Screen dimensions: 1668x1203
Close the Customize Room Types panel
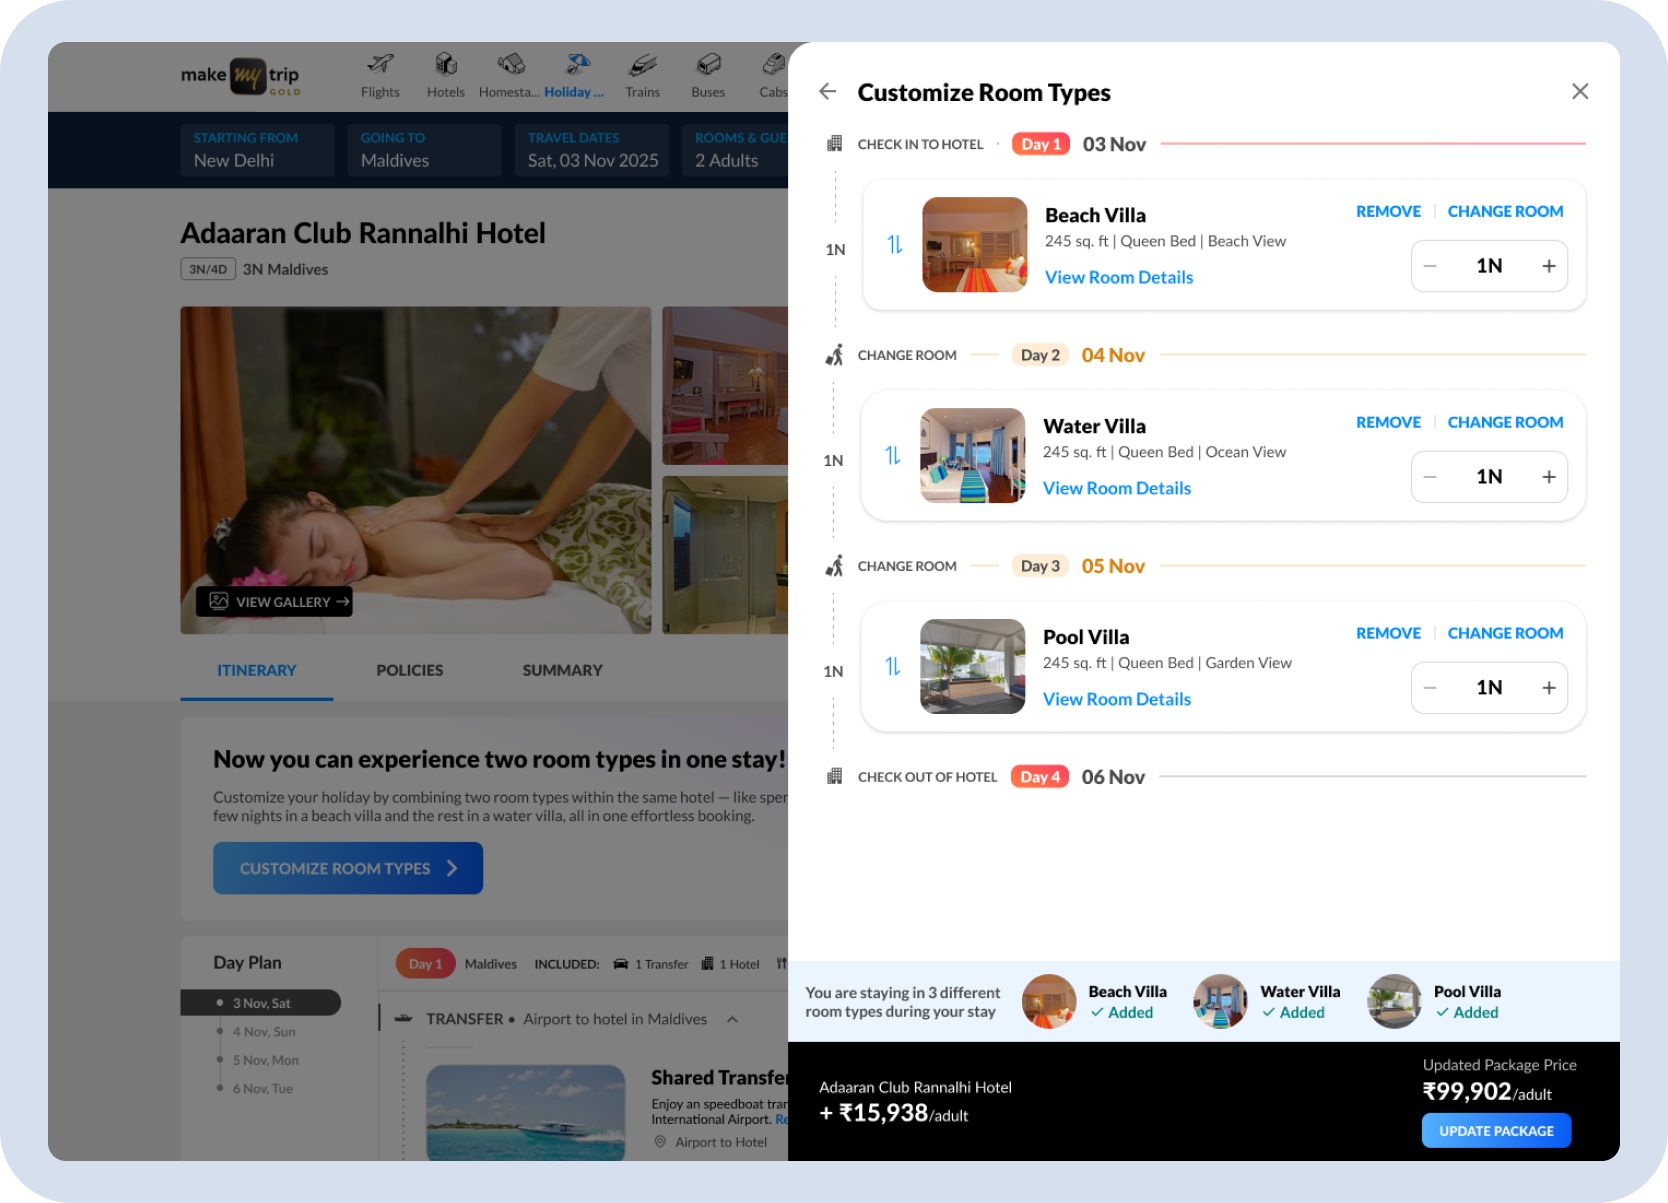1580,92
